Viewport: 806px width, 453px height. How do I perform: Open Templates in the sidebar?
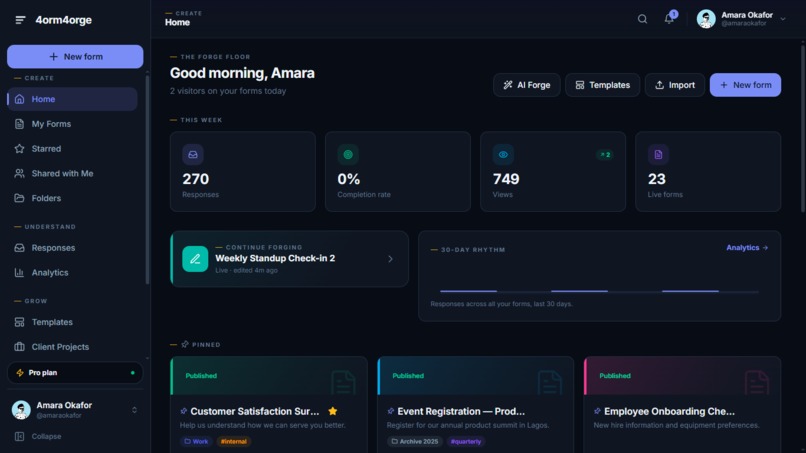(x=72, y=322)
